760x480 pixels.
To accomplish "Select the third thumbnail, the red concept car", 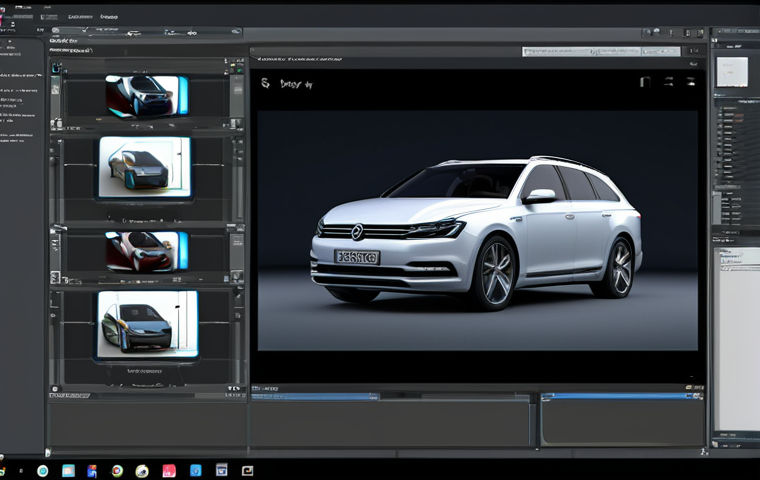I will tap(146, 251).
